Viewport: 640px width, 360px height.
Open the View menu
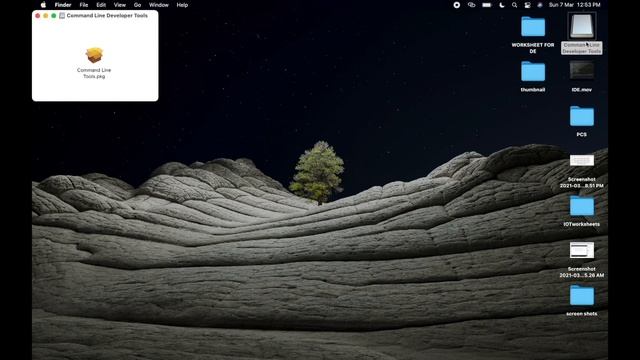pyautogui.click(x=120, y=5)
